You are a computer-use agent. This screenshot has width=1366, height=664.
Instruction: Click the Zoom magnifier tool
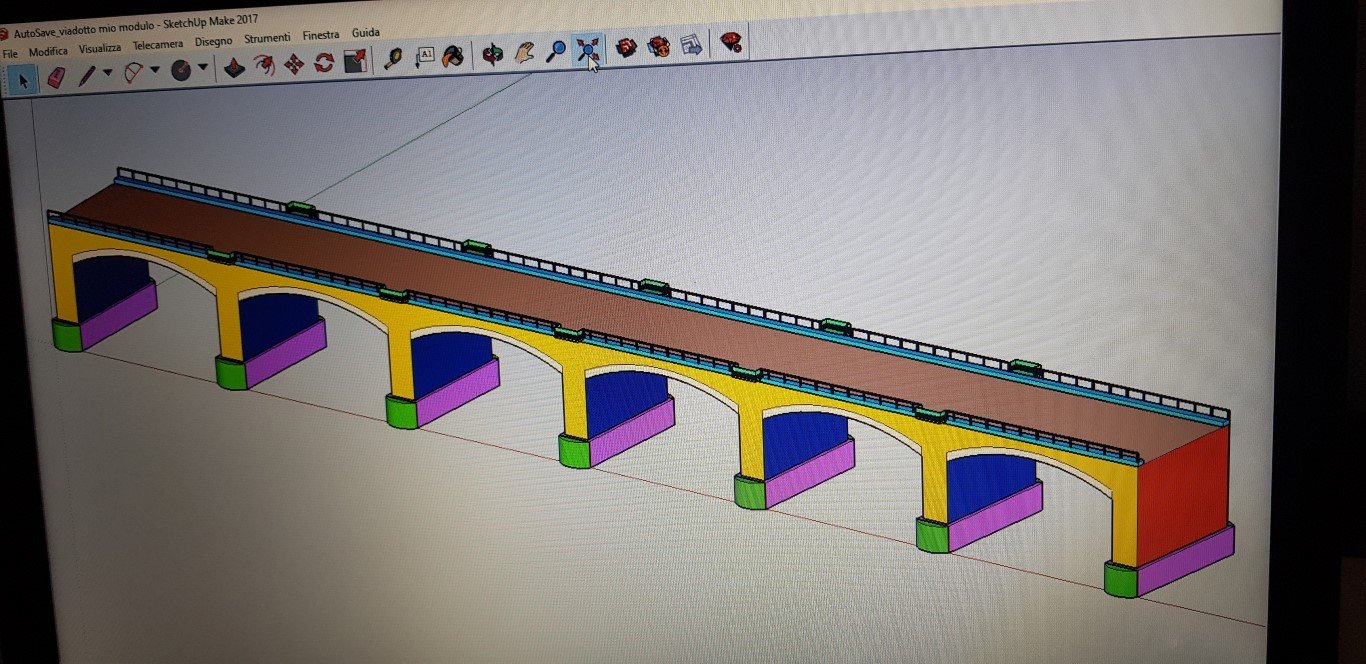point(556,50)
